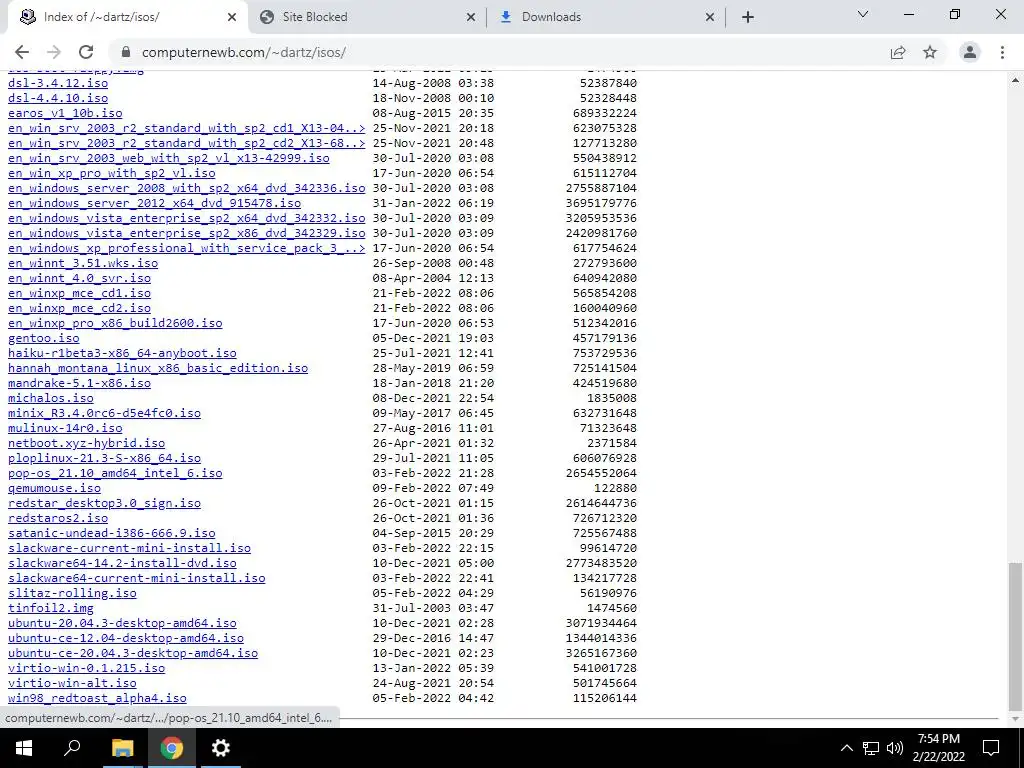
Task: Open the network status tray icon
Action: pos(871,748)
